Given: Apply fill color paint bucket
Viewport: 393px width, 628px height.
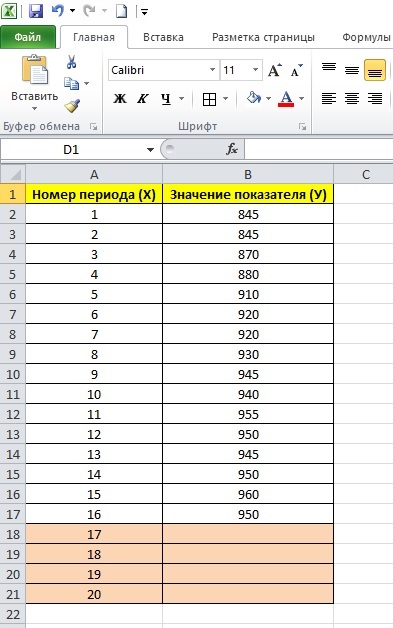Looking at the screenshot, I should click(254, 98).
